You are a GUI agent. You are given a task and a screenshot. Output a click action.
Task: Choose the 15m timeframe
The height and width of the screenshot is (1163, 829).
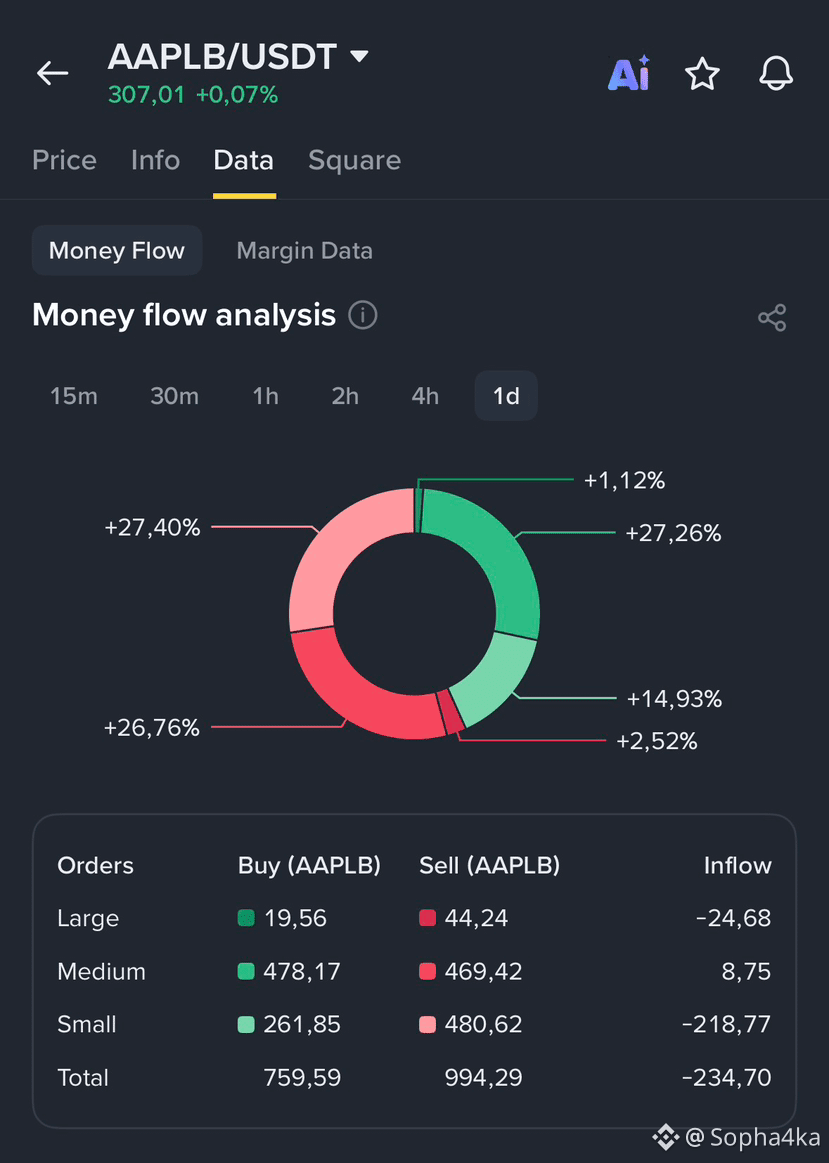coord(73,396)
